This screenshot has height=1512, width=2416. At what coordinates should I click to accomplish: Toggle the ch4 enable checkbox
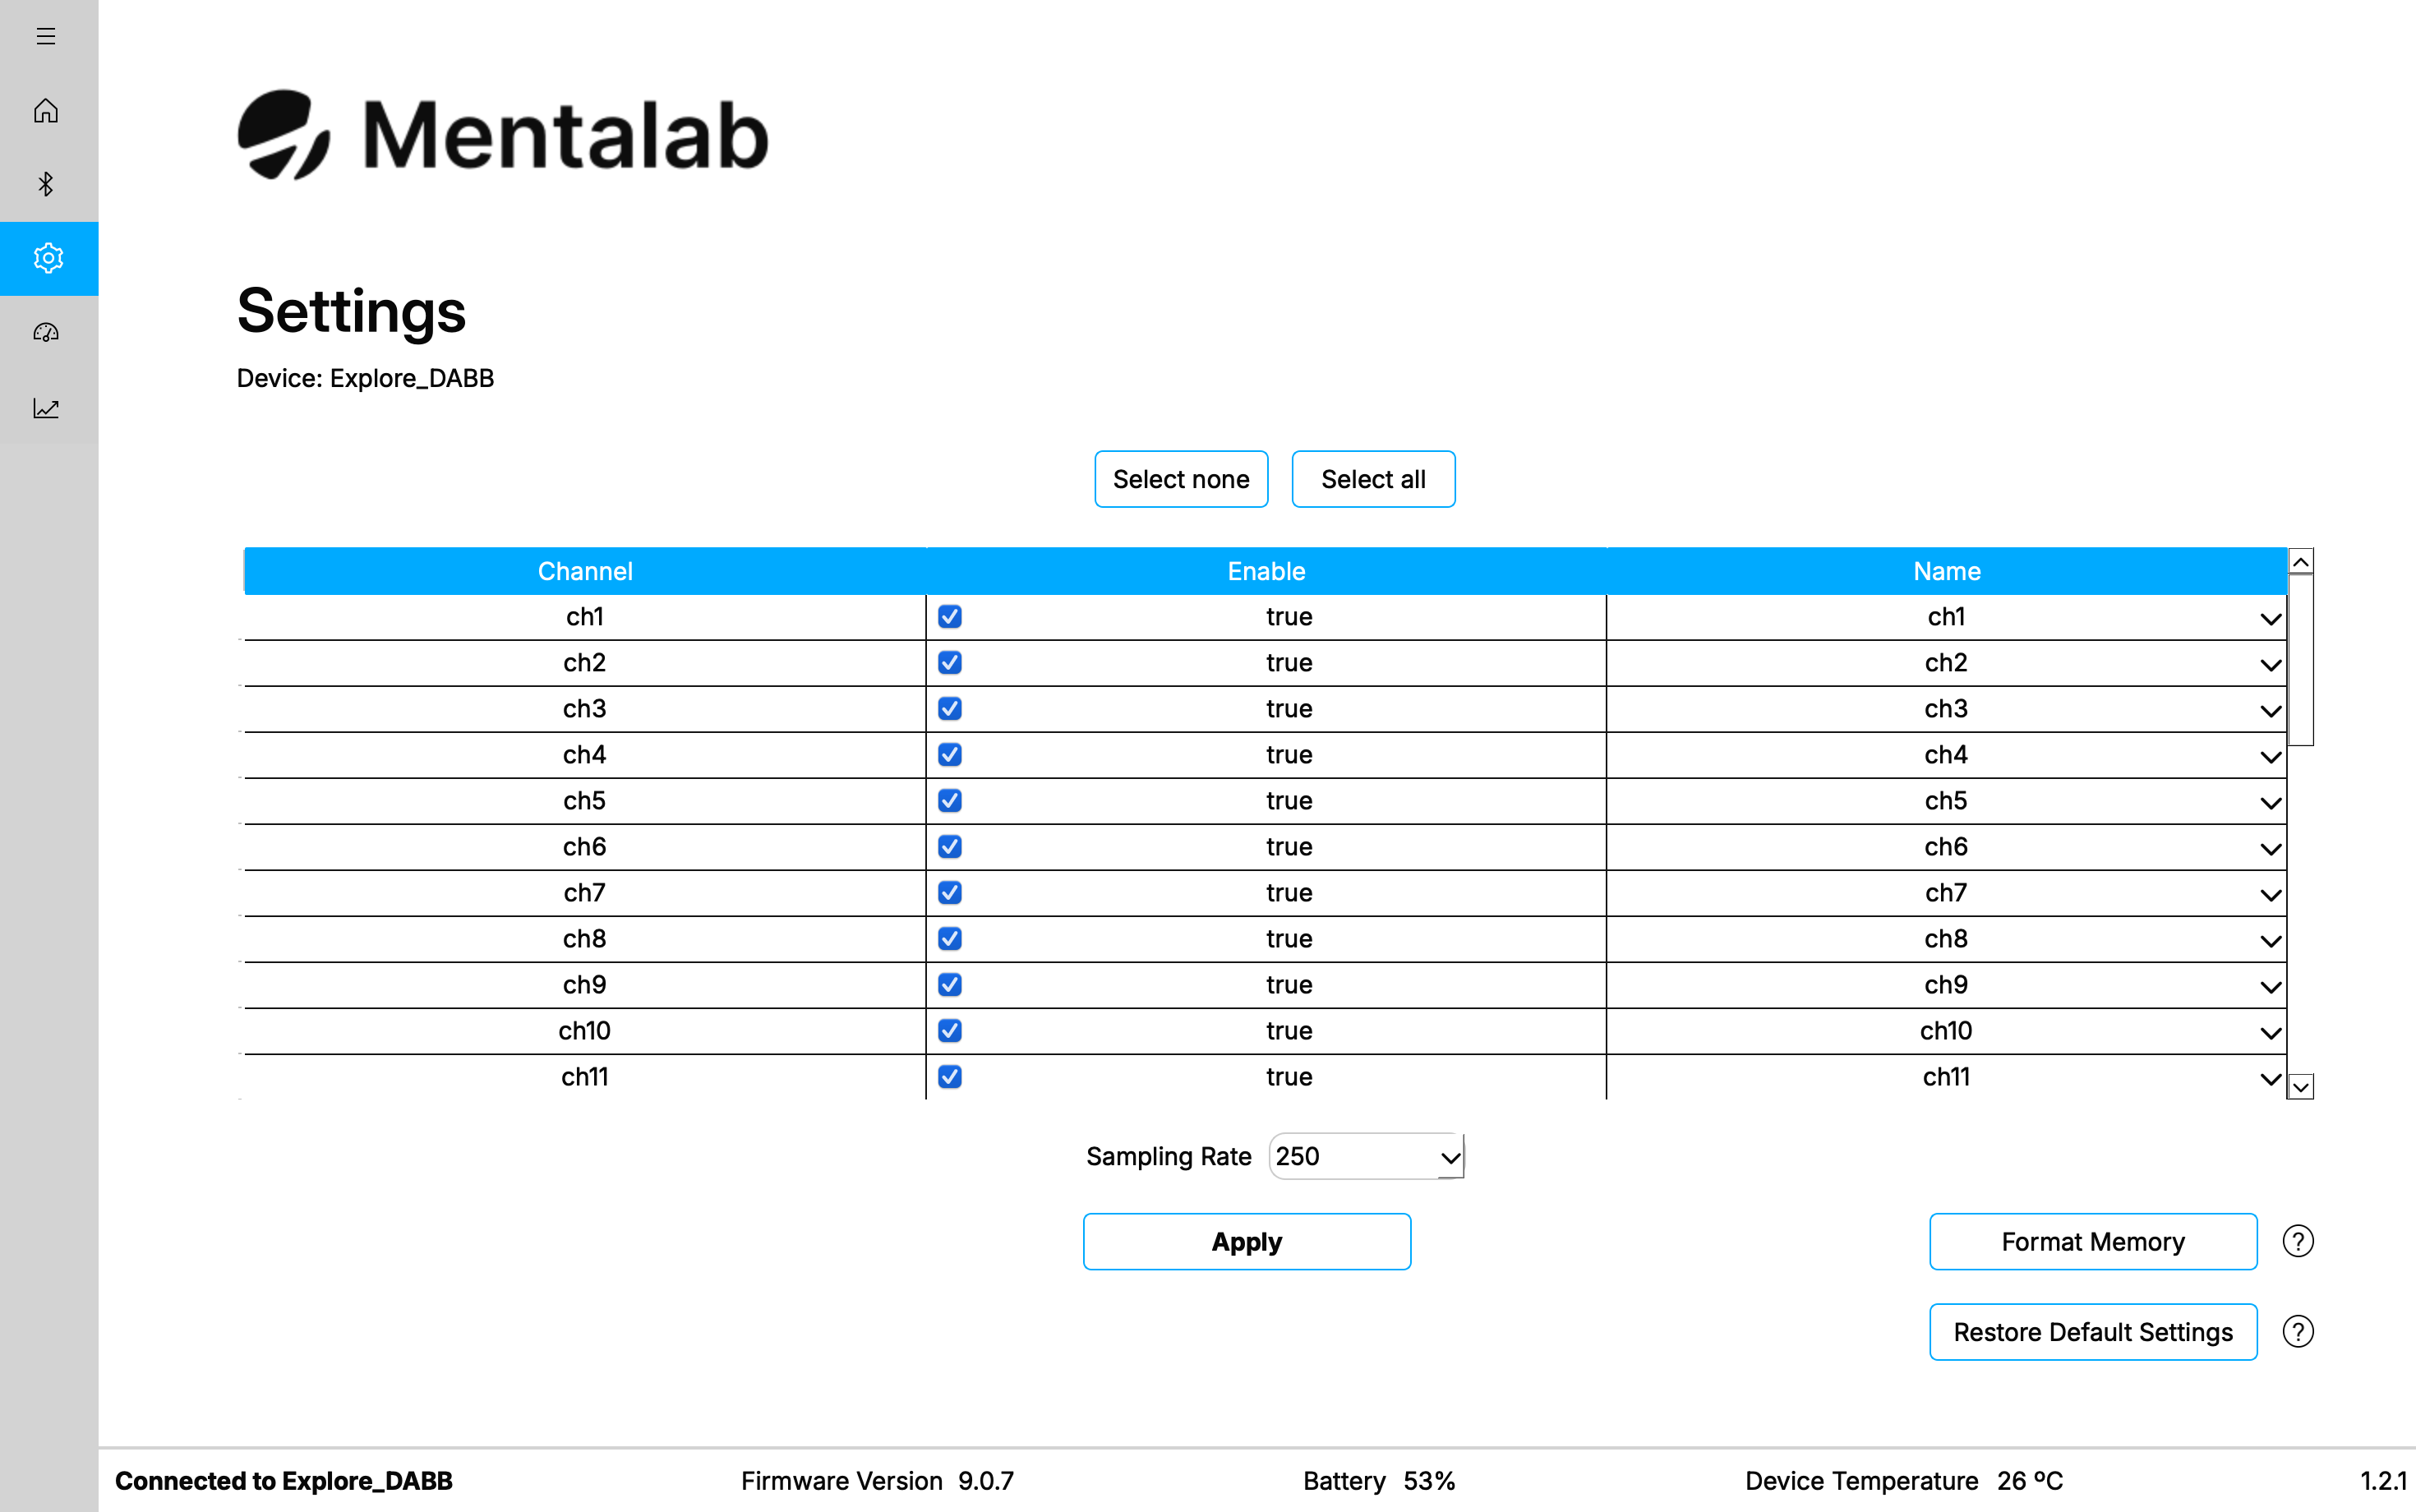point(950,755)
